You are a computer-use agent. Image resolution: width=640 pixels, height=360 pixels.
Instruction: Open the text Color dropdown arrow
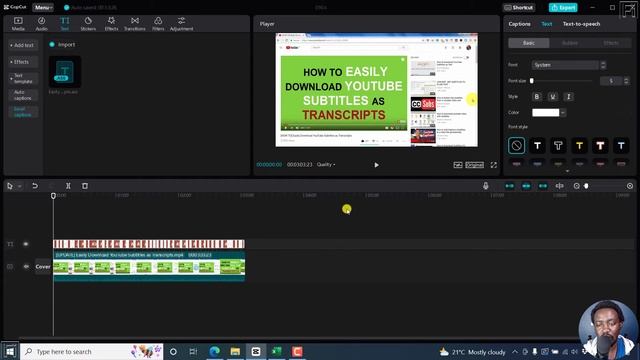(563, 112)
